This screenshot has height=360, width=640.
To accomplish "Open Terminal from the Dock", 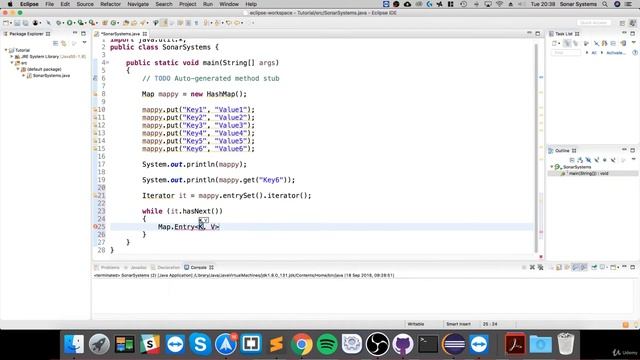I will tap(428, 344).
